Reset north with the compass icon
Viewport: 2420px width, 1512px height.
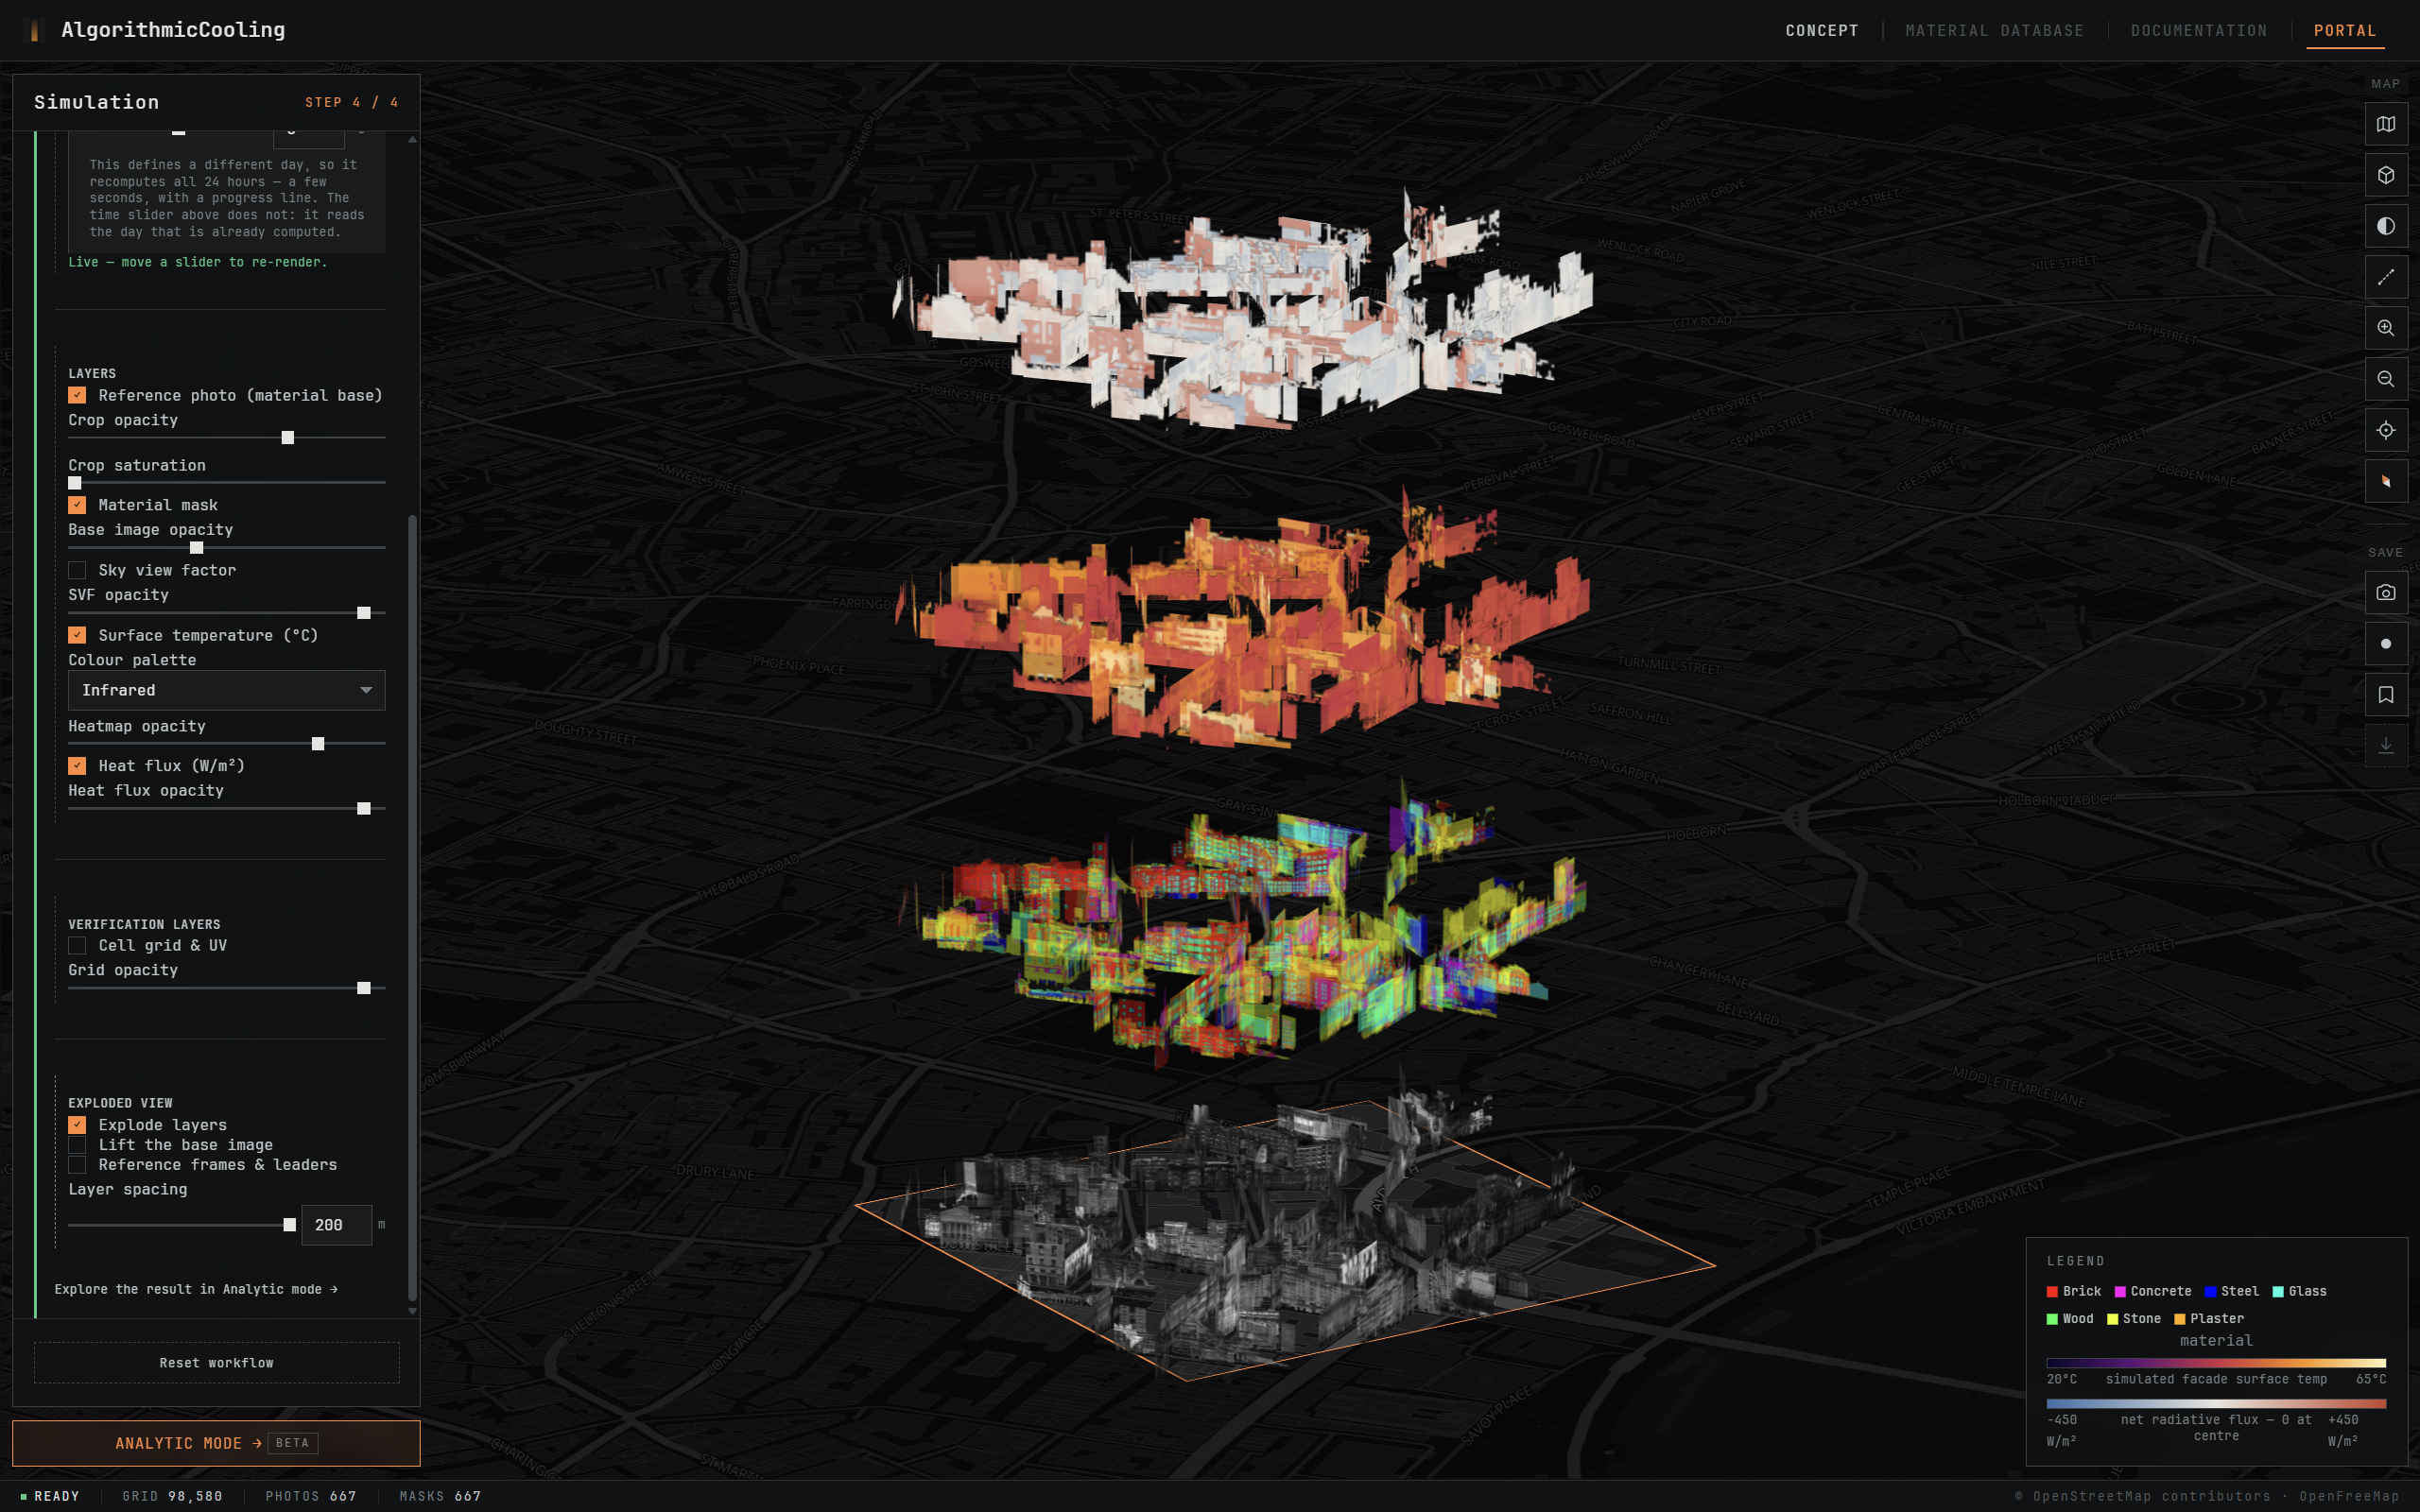(x=2385, y=481)
